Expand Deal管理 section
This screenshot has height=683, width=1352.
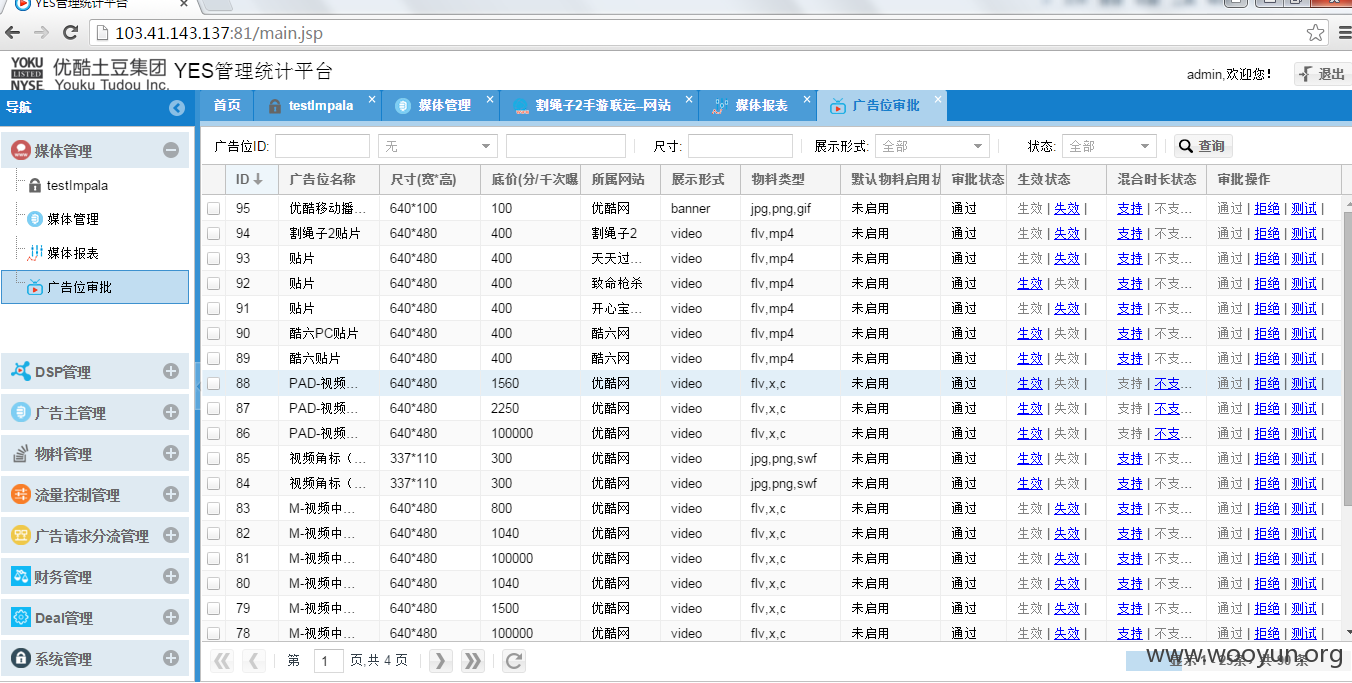click(171, 617)
